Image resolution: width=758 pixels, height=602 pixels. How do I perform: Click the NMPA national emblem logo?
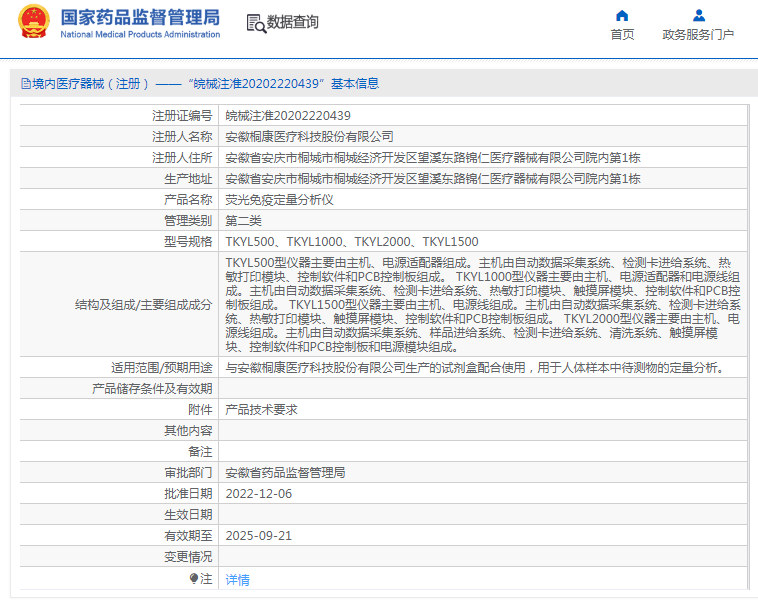[x=33, y=22]
